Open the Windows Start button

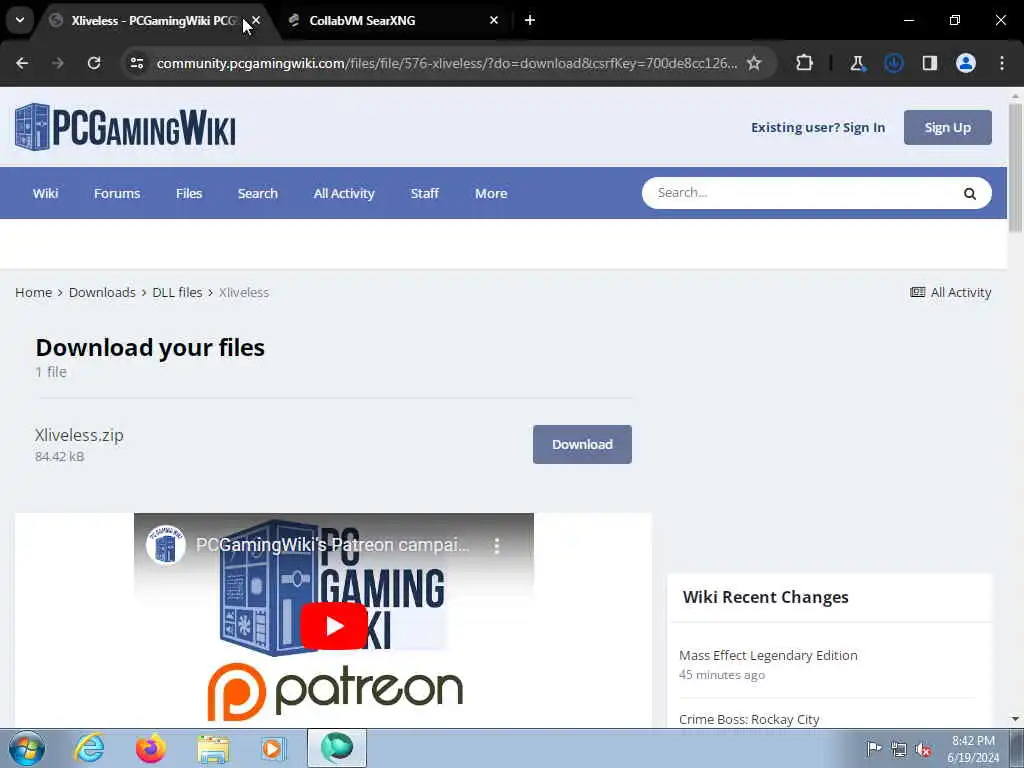click(x=26, y=748)
